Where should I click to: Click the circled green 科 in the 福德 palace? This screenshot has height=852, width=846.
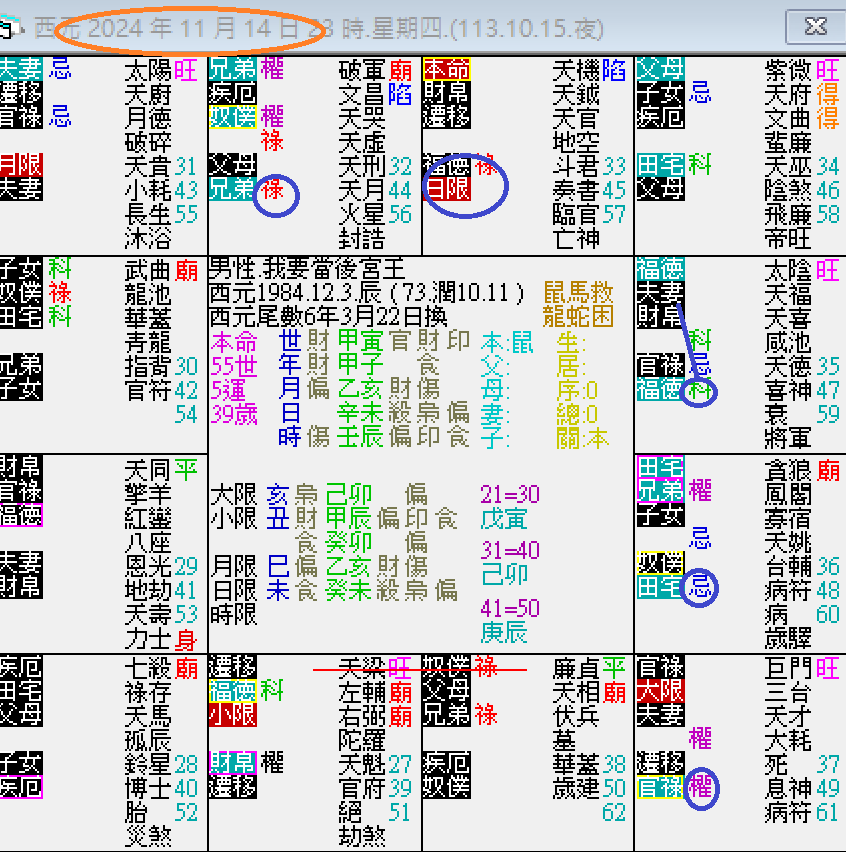[699, 390]
